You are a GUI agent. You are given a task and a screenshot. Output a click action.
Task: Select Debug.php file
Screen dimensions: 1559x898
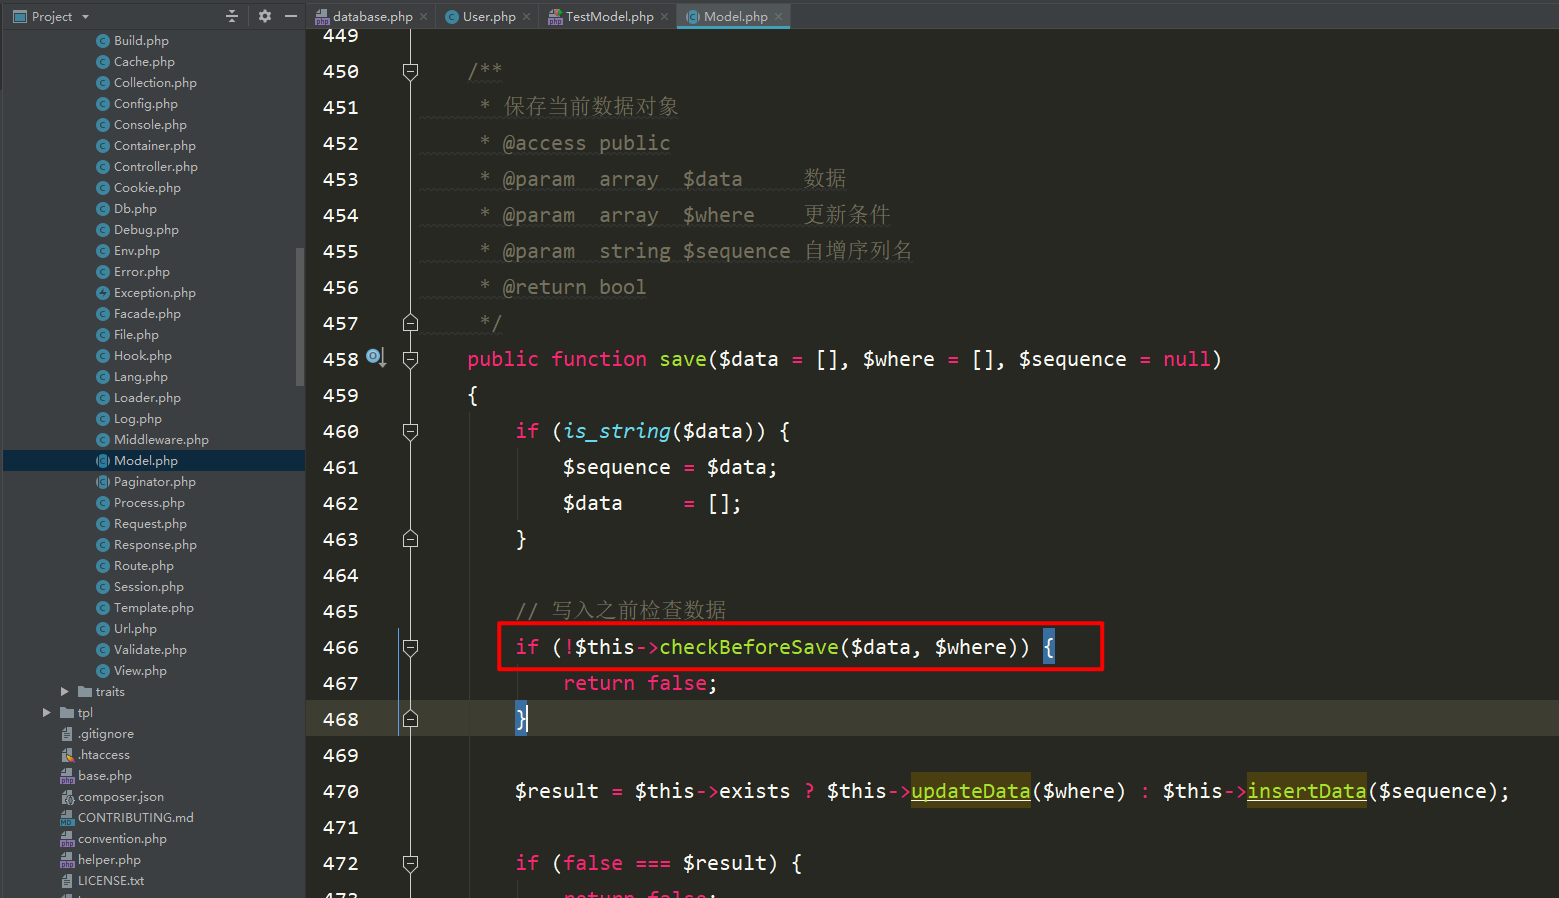tap(146, 230)
